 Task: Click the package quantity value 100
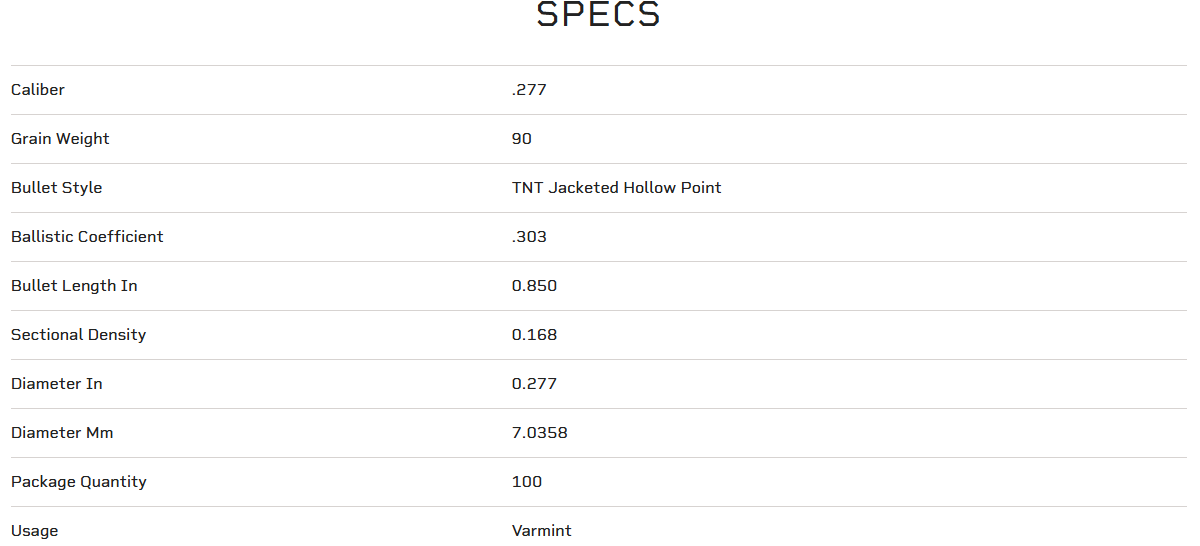527,482
